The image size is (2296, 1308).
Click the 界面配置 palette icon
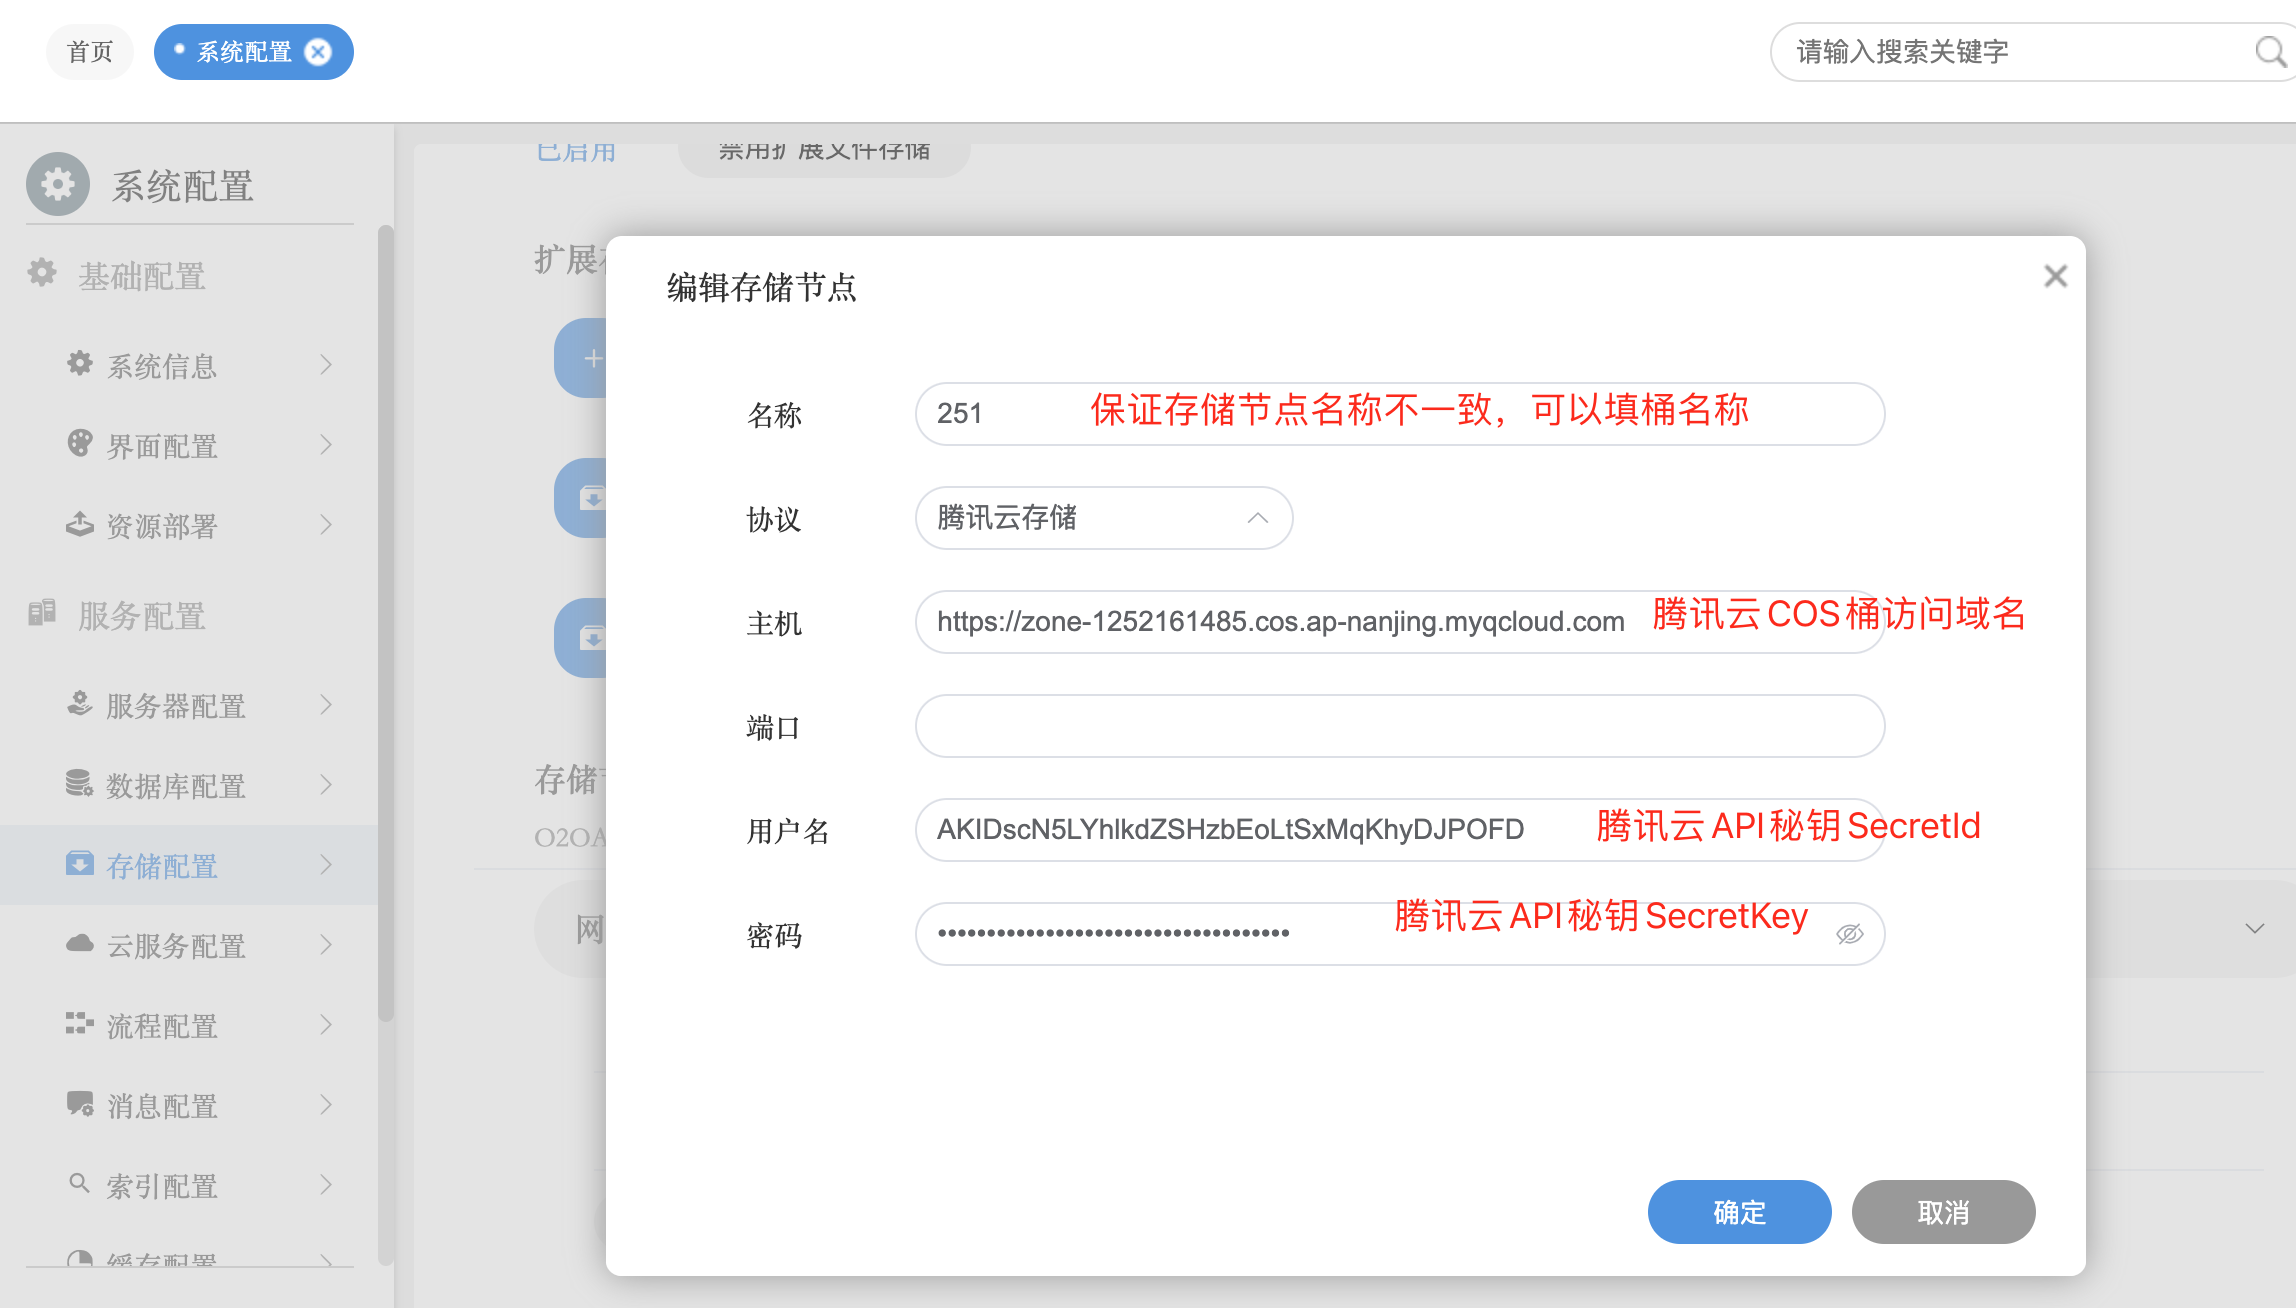[80, 444]
